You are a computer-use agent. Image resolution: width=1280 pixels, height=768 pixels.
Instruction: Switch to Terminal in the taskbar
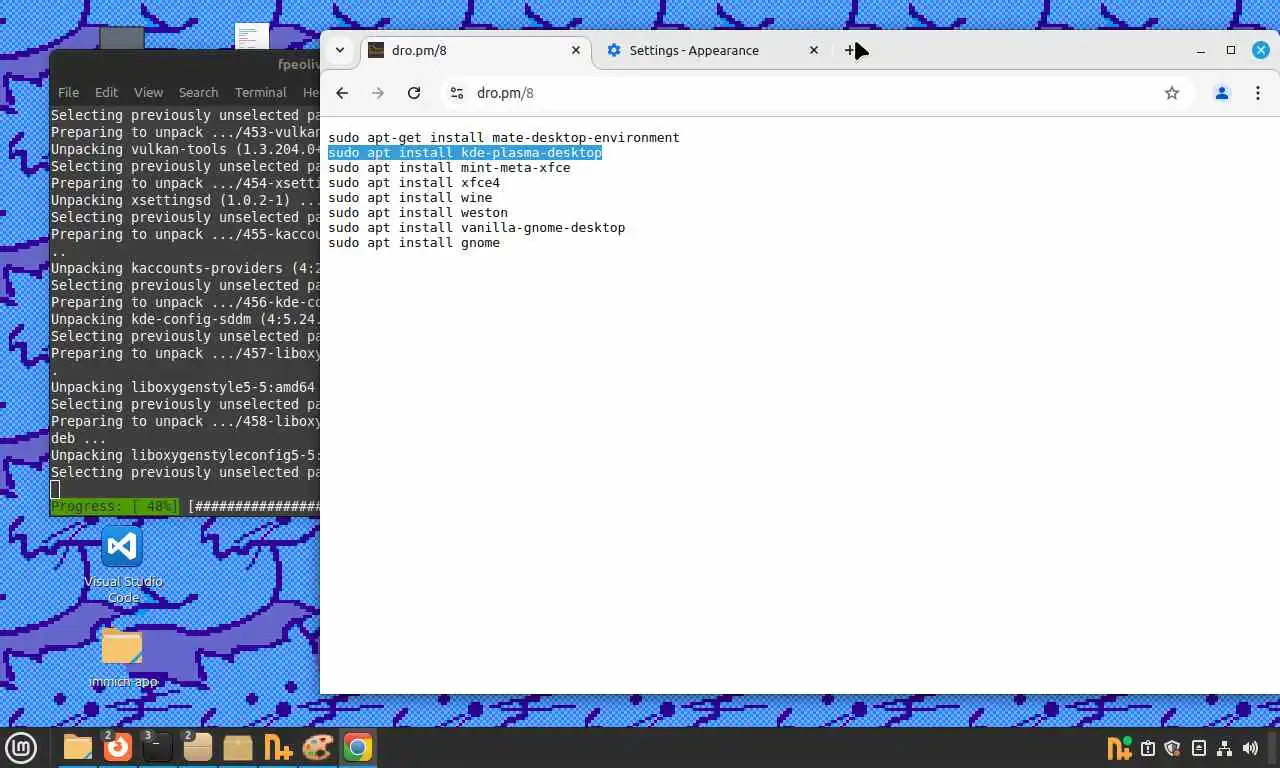click(158, 747)
